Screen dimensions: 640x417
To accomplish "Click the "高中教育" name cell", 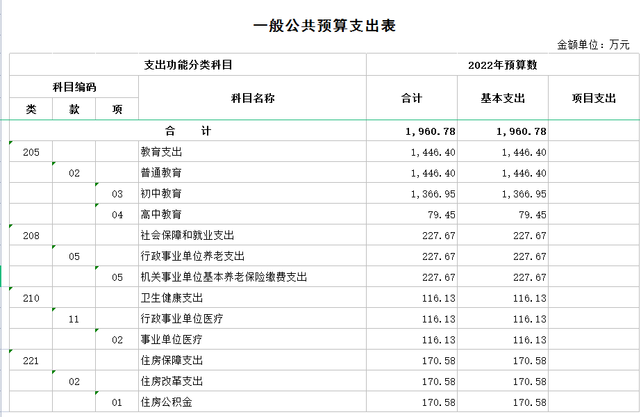I will 161,214.
